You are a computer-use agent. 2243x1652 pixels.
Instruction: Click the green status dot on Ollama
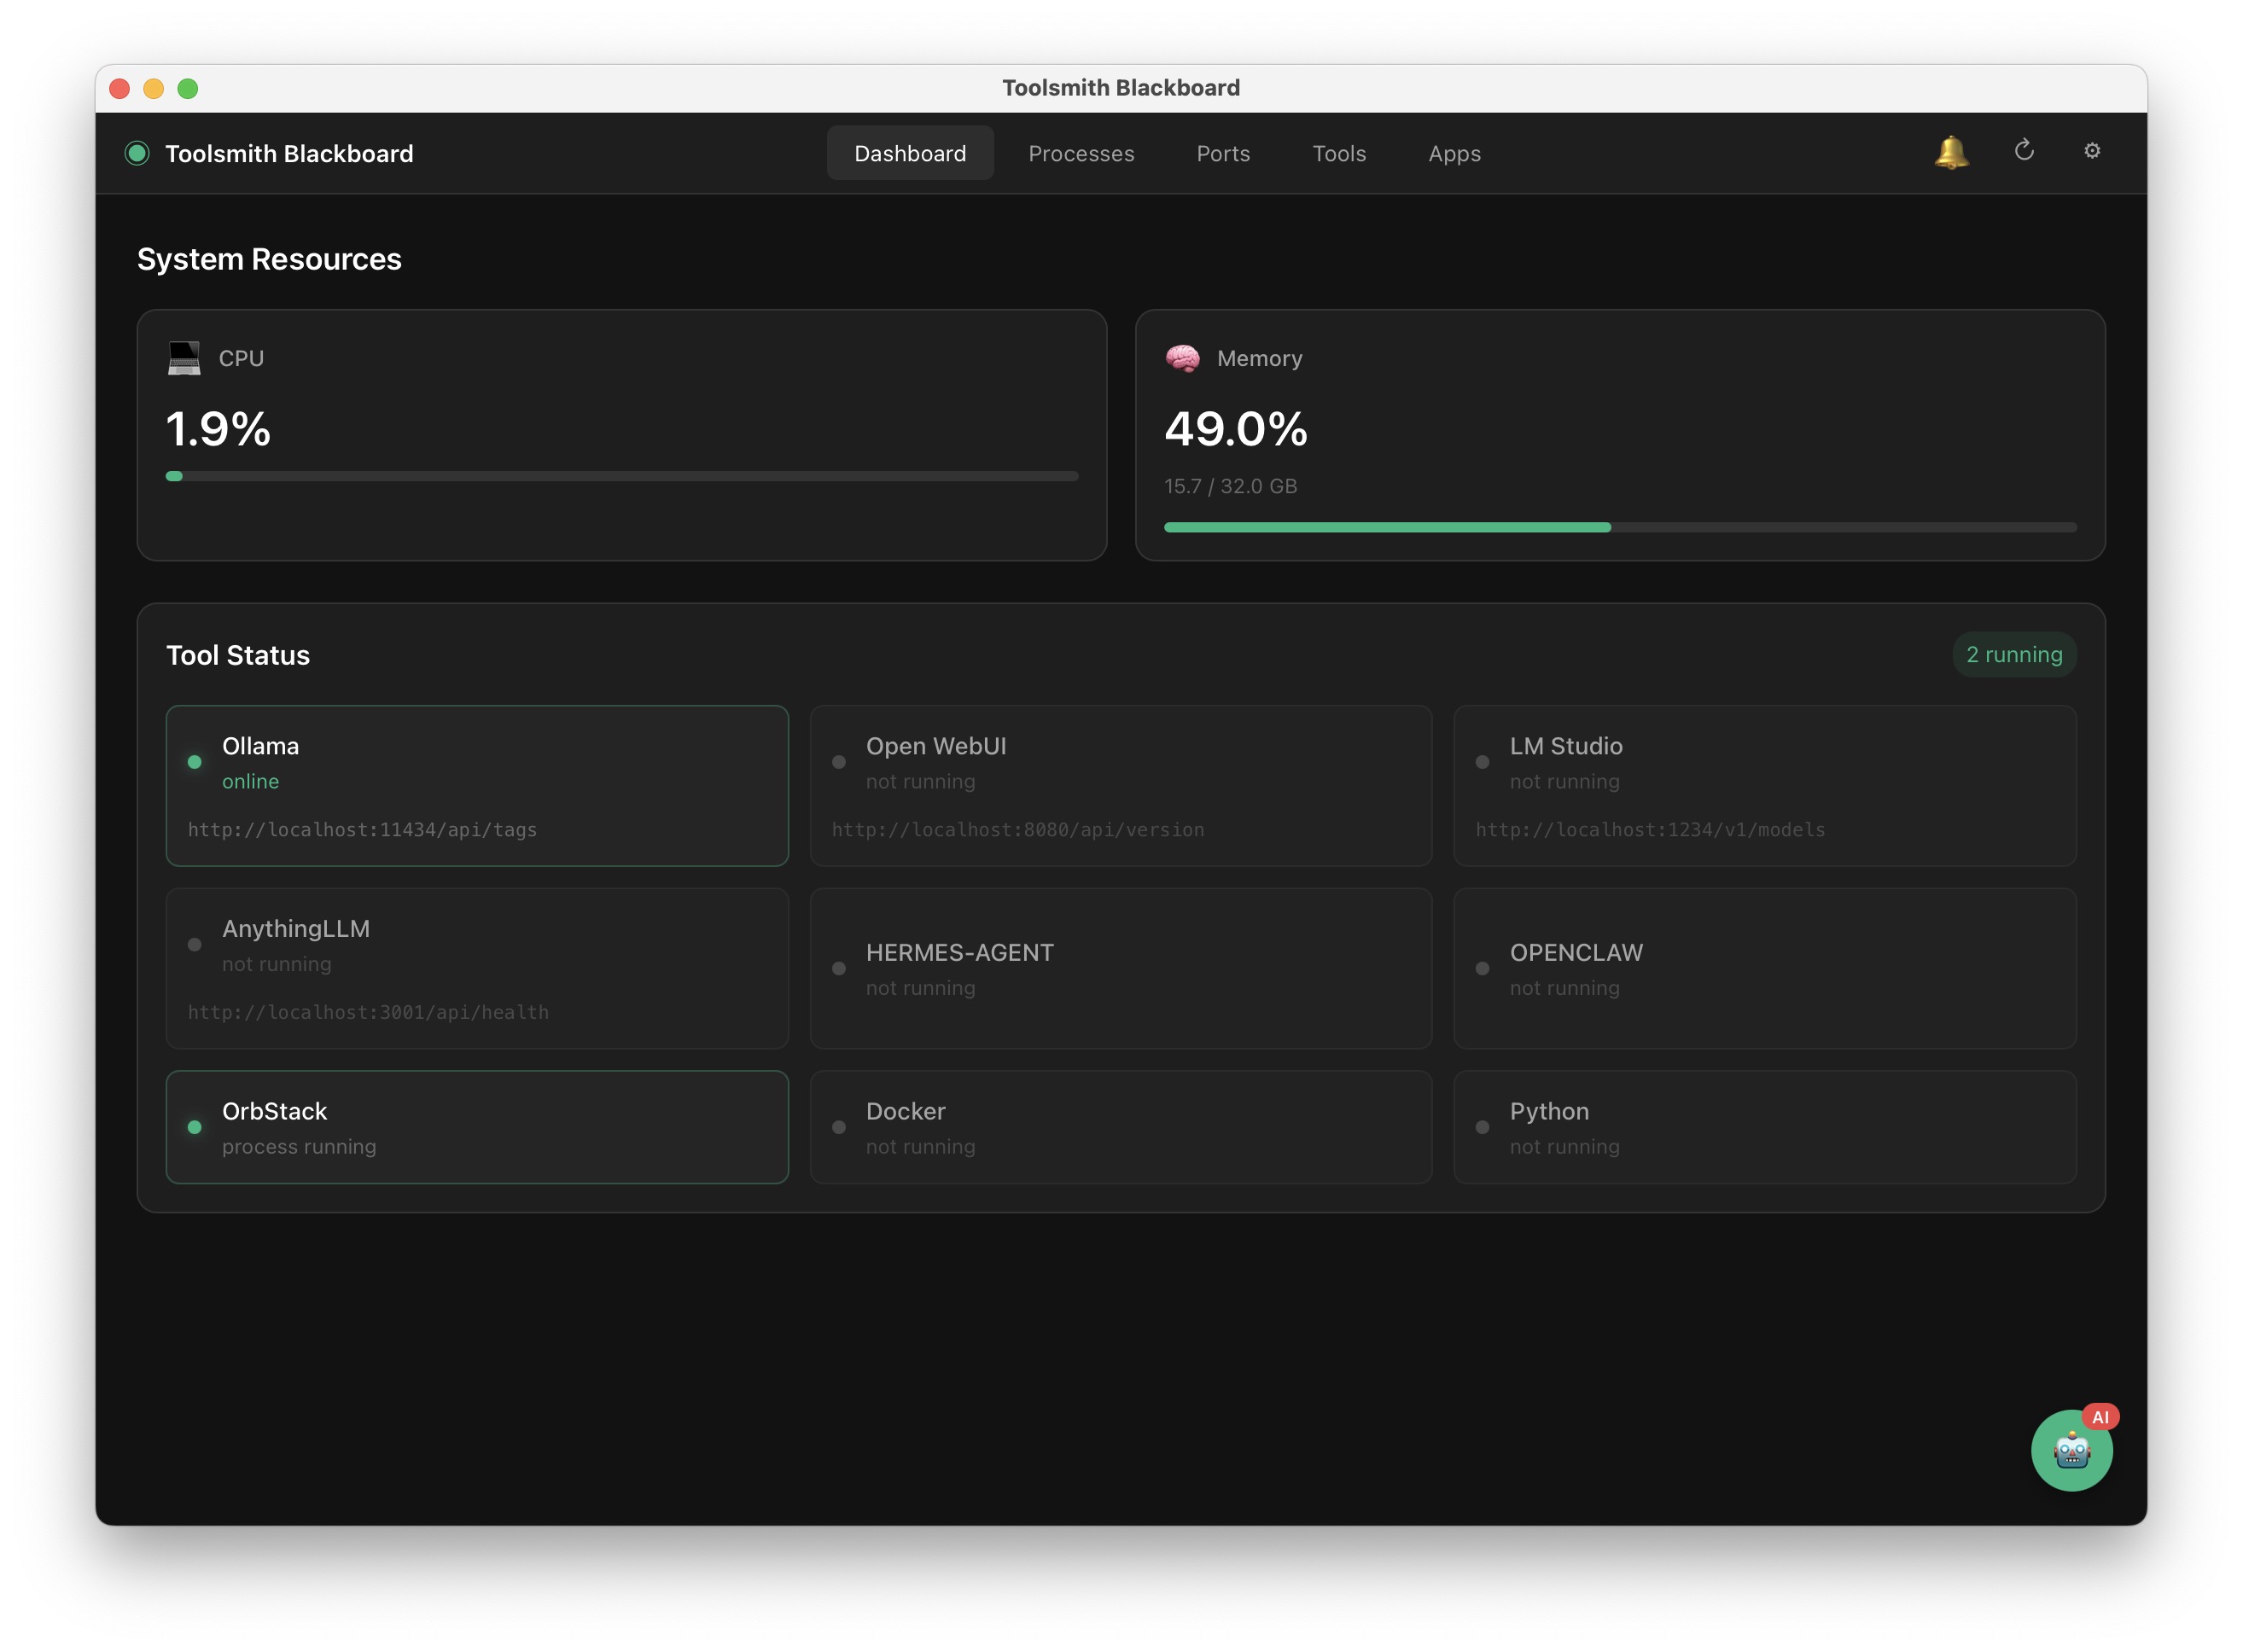click(195, 762)
